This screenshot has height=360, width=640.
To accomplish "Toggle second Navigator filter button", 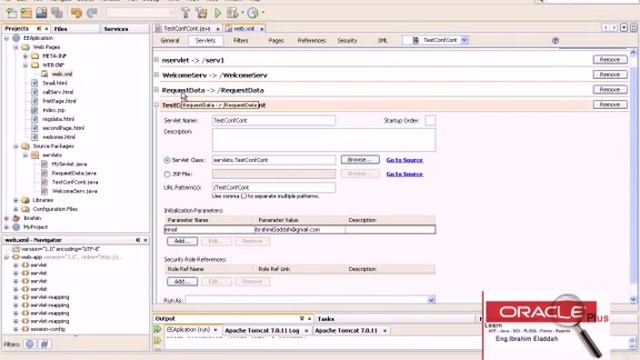I will (x=44, y=344).
